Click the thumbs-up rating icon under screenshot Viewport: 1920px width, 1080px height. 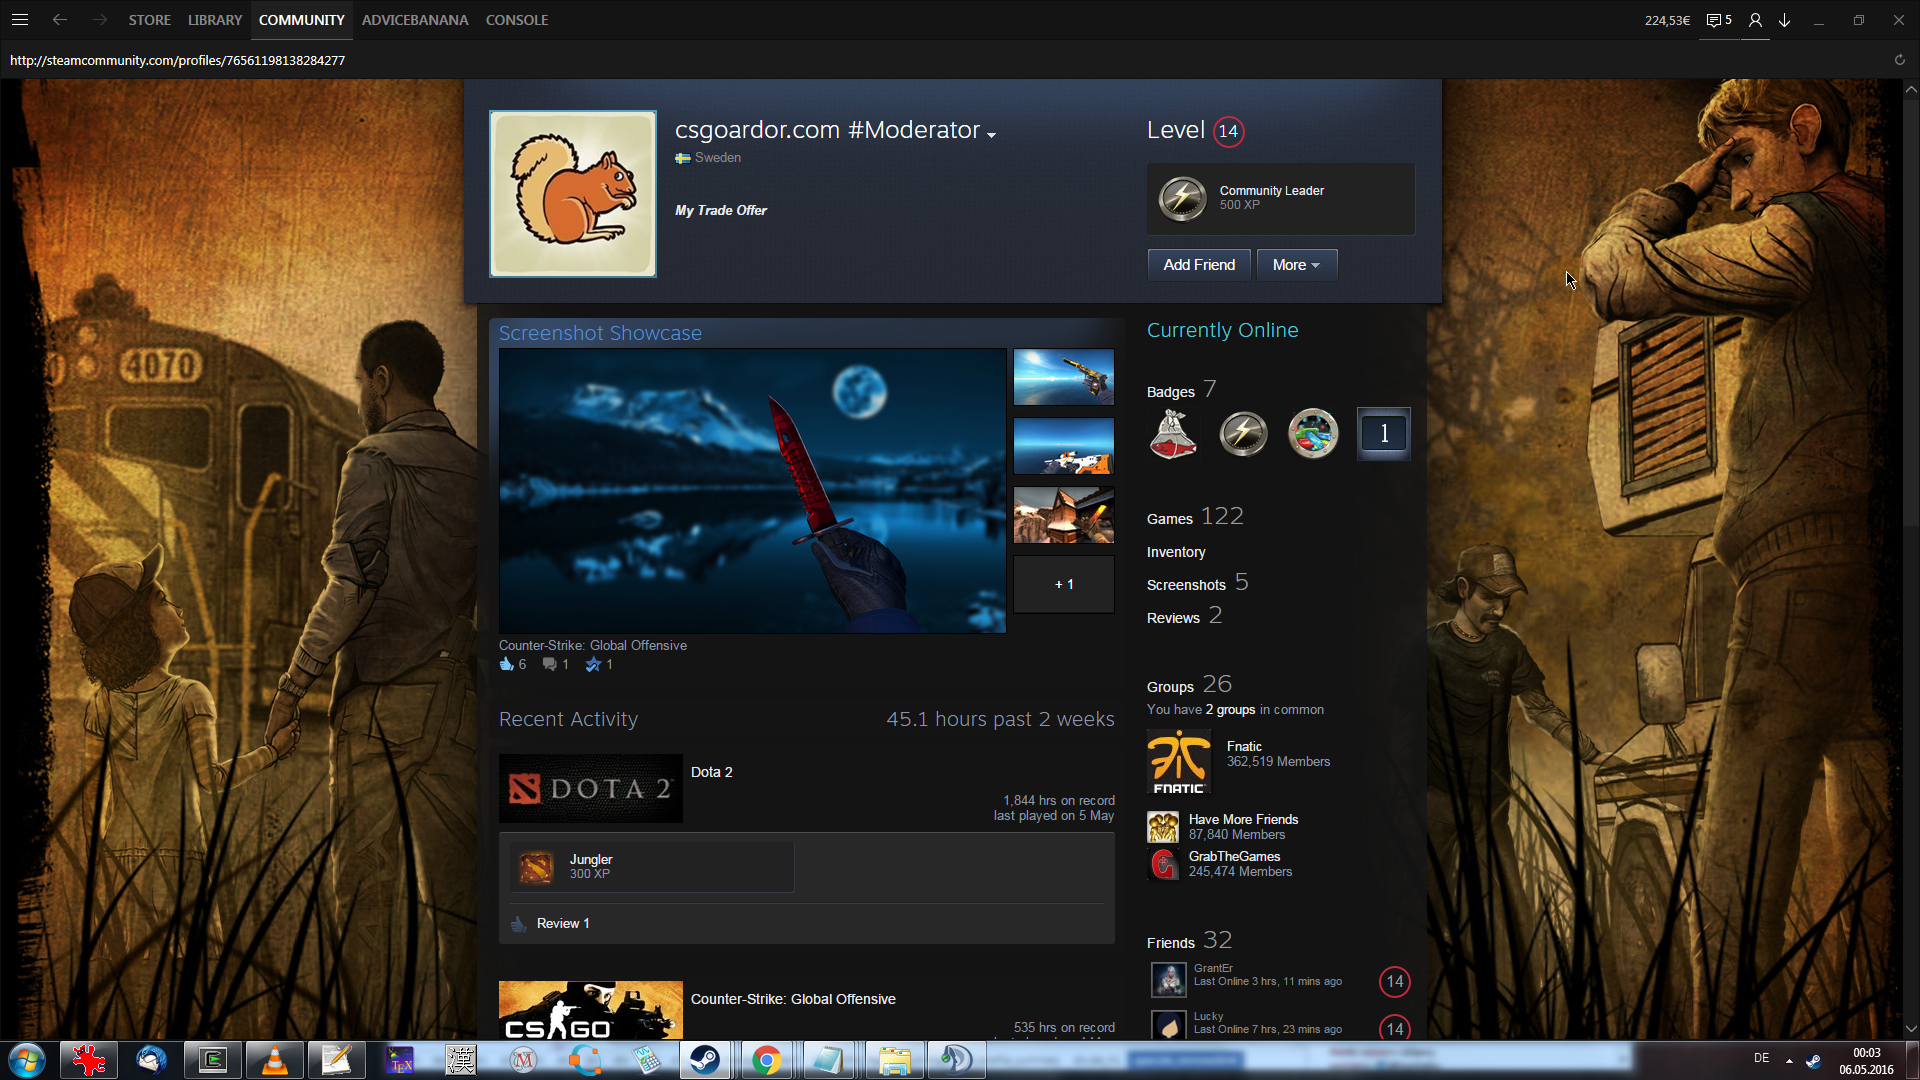click(x=506, y=664)
